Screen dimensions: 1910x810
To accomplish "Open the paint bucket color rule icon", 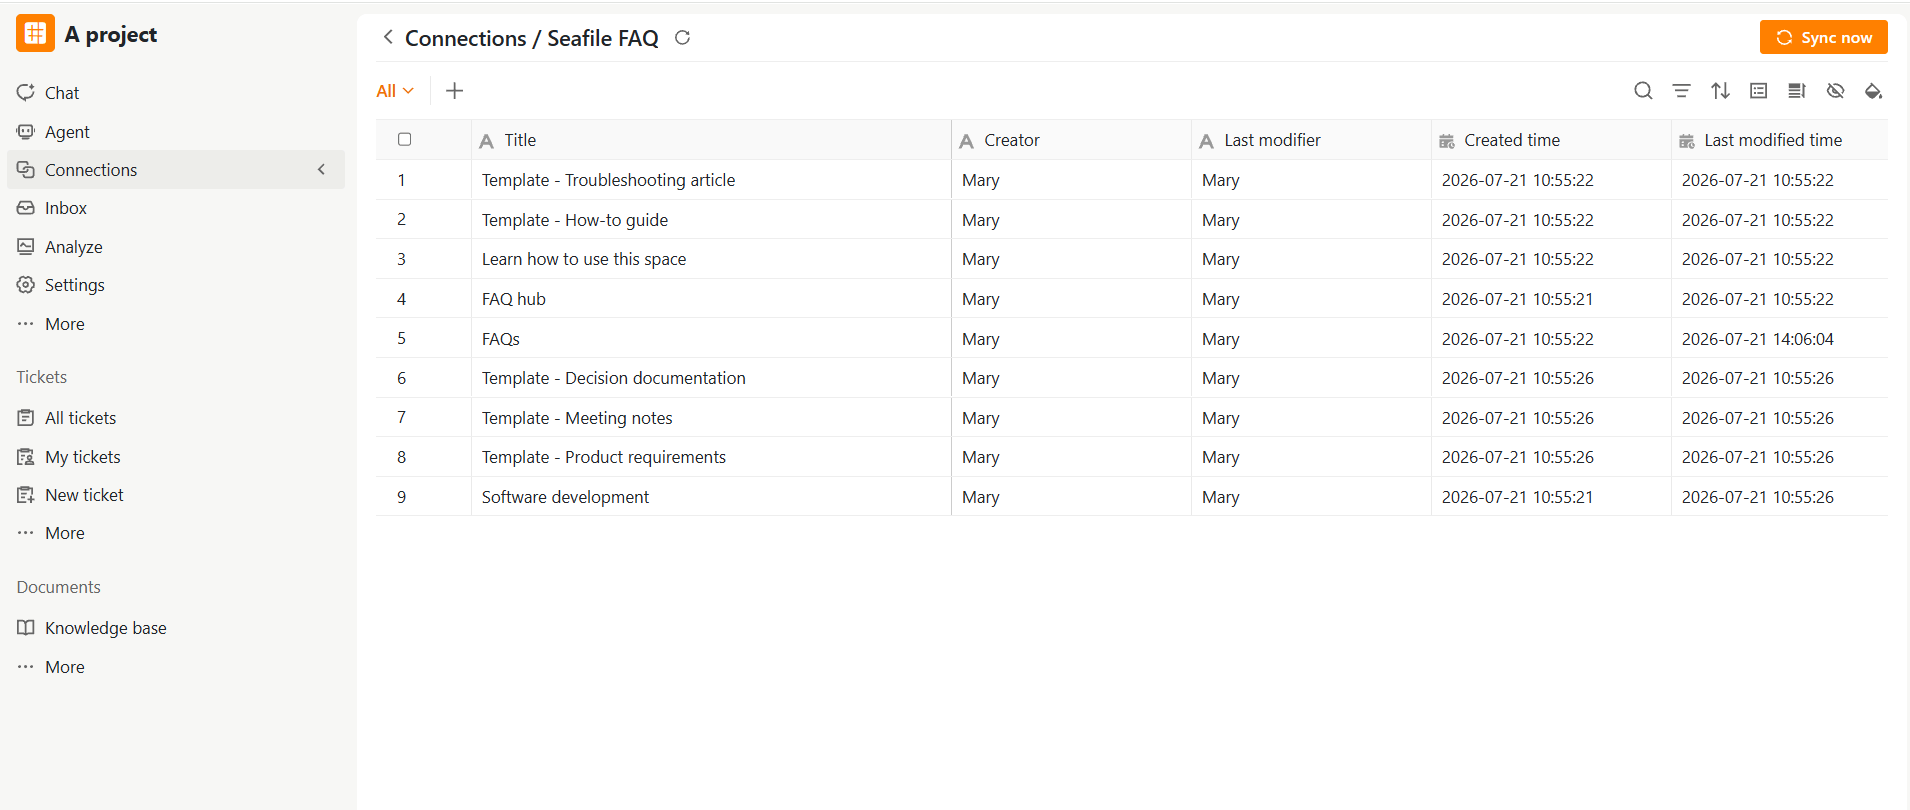I will tap(1874, 91).
